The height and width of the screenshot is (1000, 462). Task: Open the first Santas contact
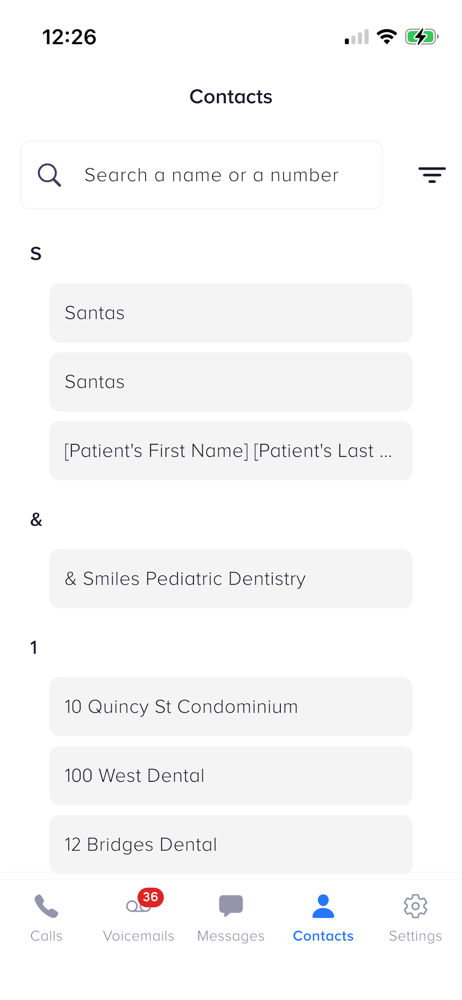pyautogui.click(x=231, y=313)
